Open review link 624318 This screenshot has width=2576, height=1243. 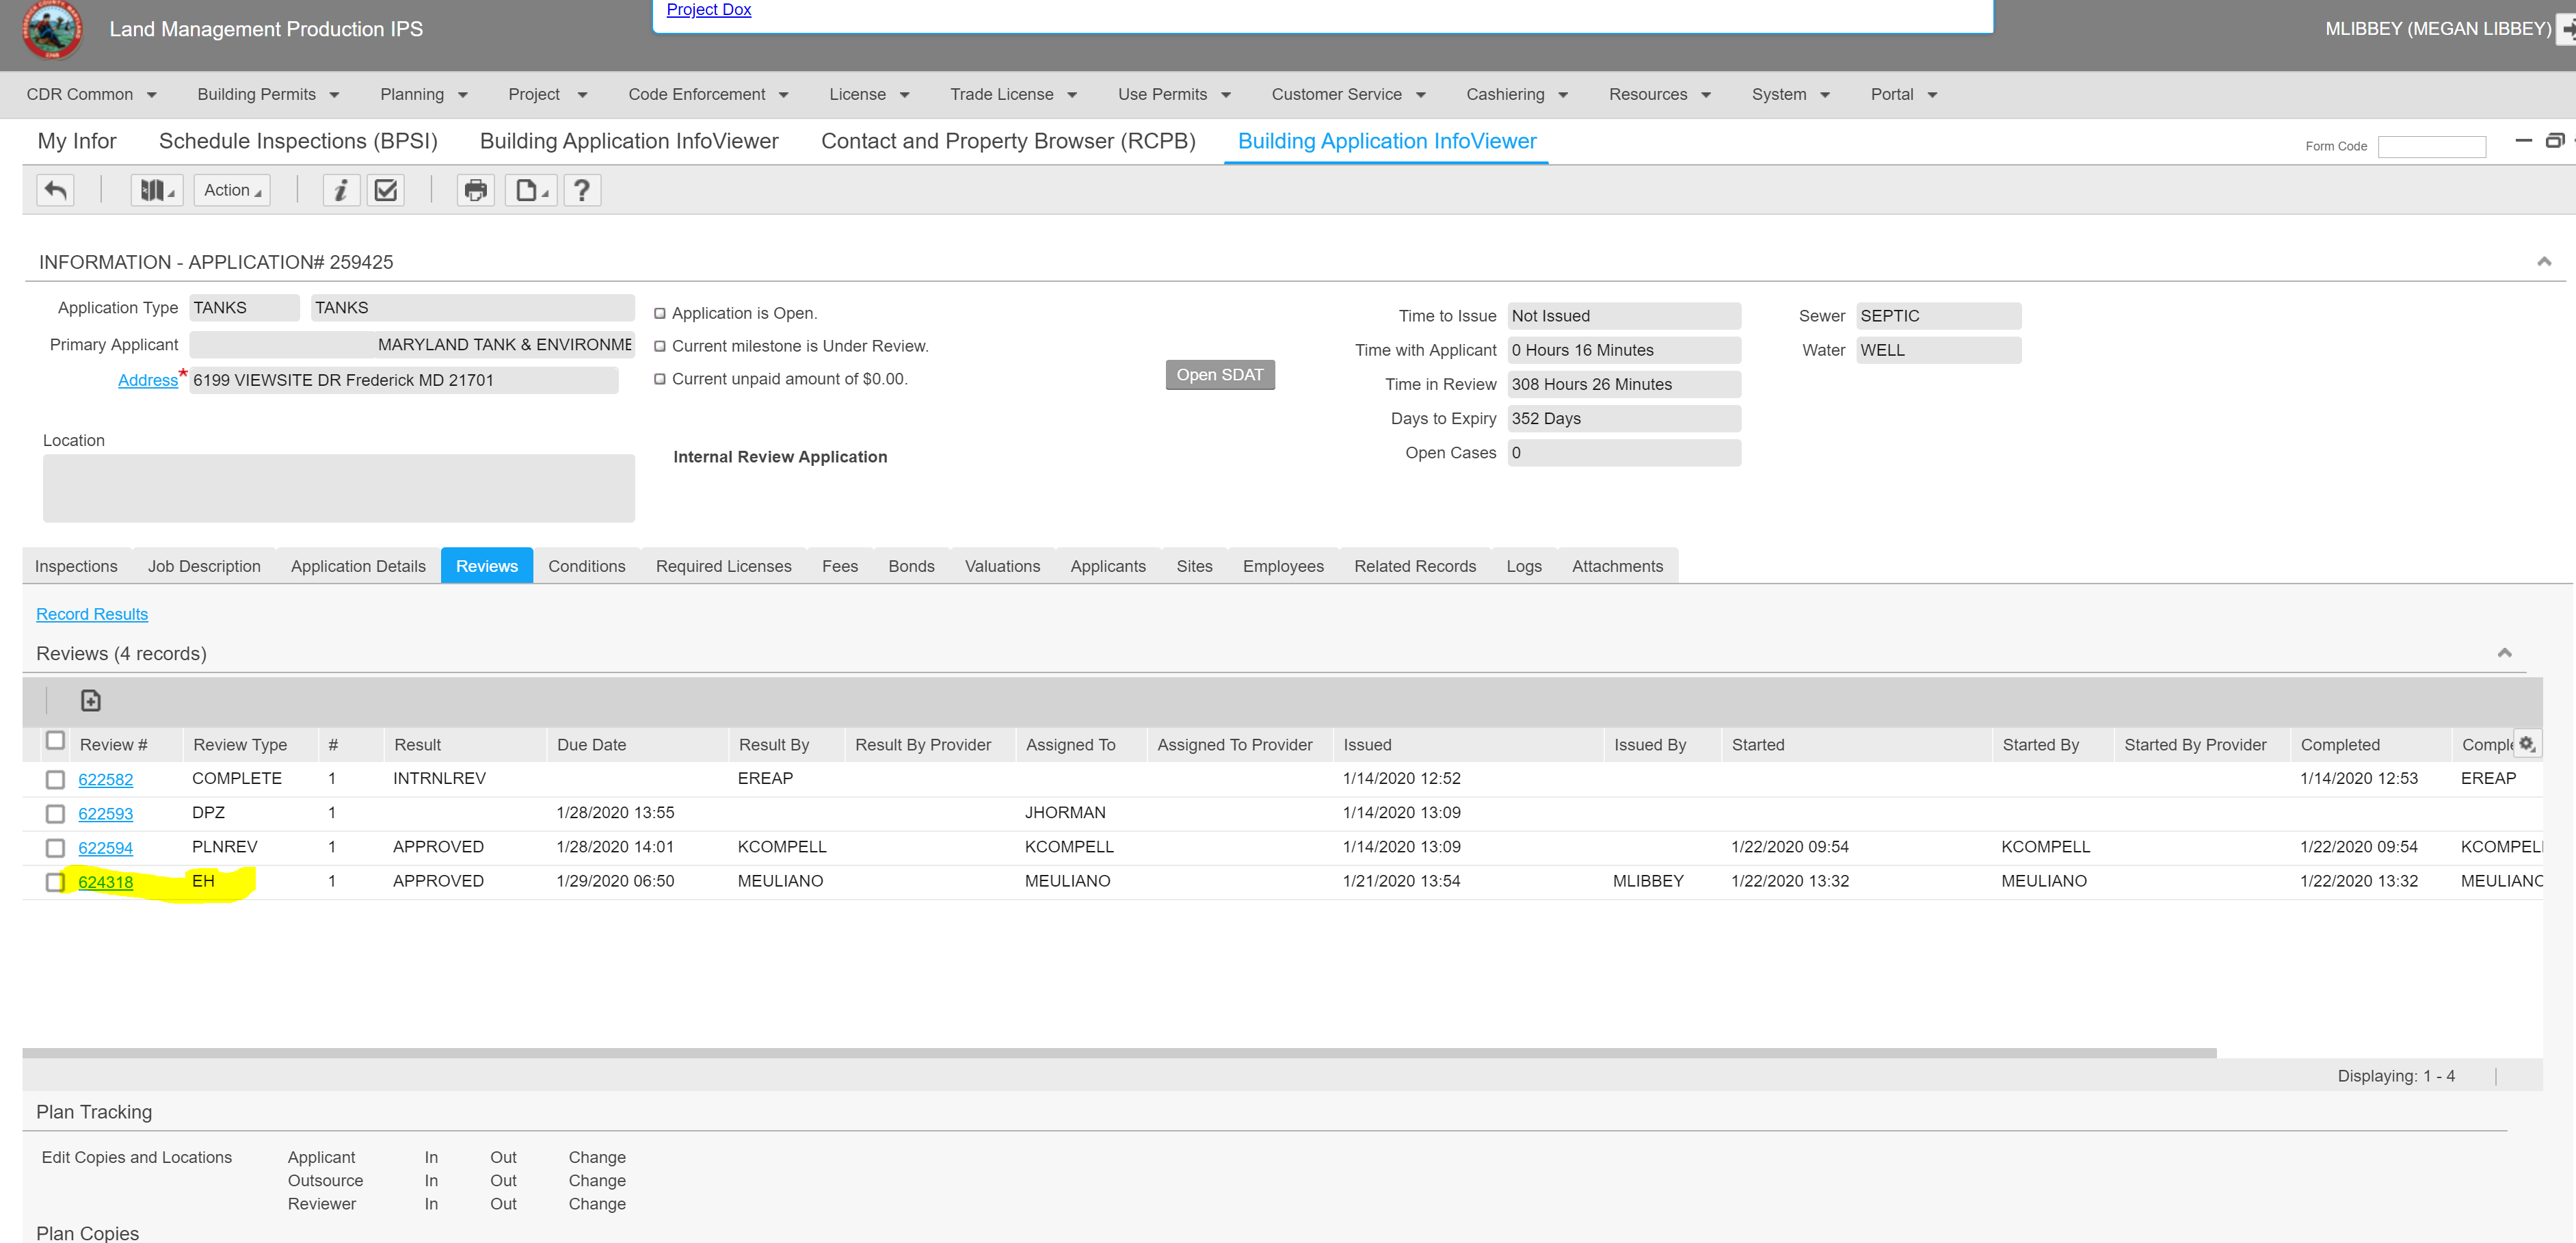click(106, 882)
